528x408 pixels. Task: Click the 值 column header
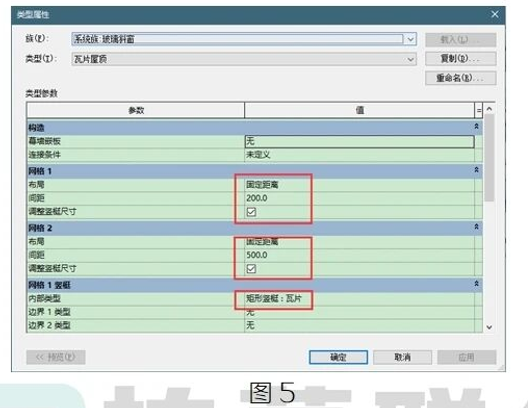click(359, 110)
